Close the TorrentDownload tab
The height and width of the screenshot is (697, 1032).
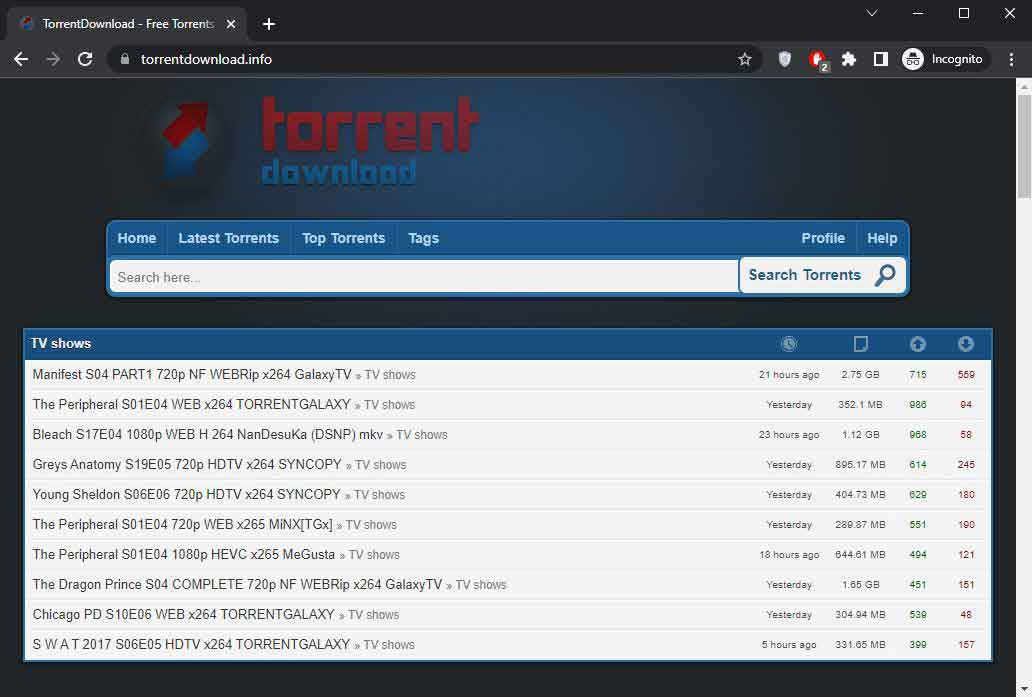pyautogui.click(x=231, y=24)
